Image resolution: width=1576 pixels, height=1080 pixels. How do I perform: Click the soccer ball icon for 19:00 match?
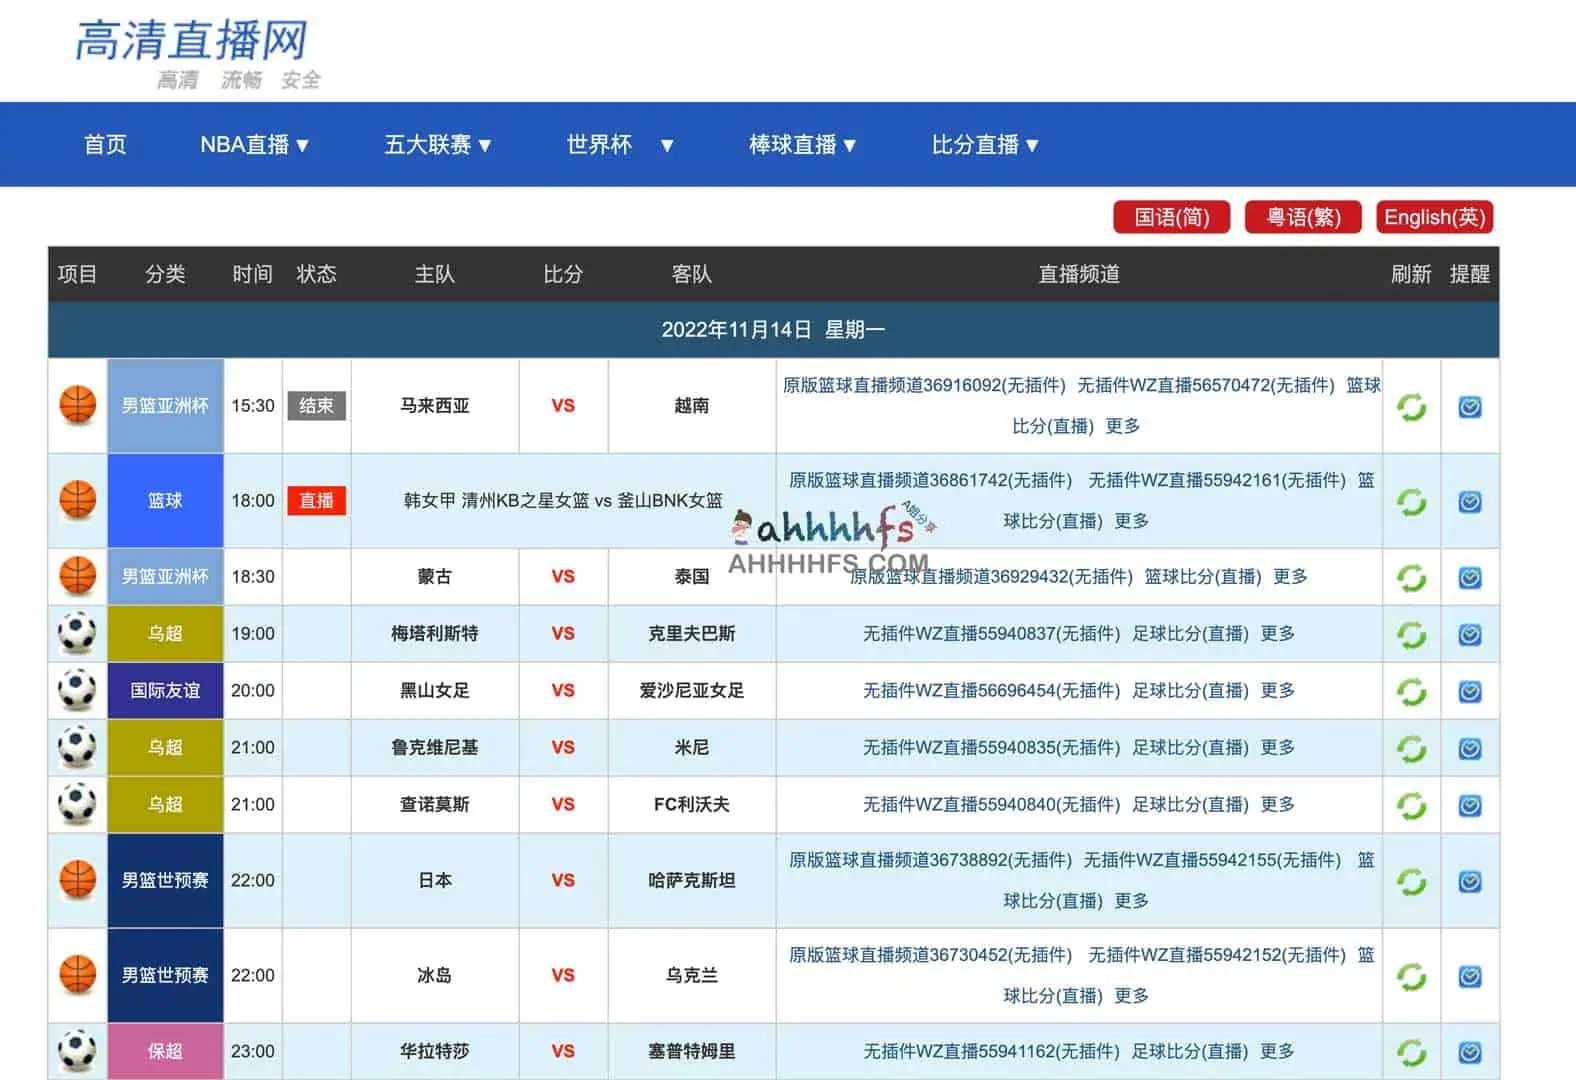77,634
